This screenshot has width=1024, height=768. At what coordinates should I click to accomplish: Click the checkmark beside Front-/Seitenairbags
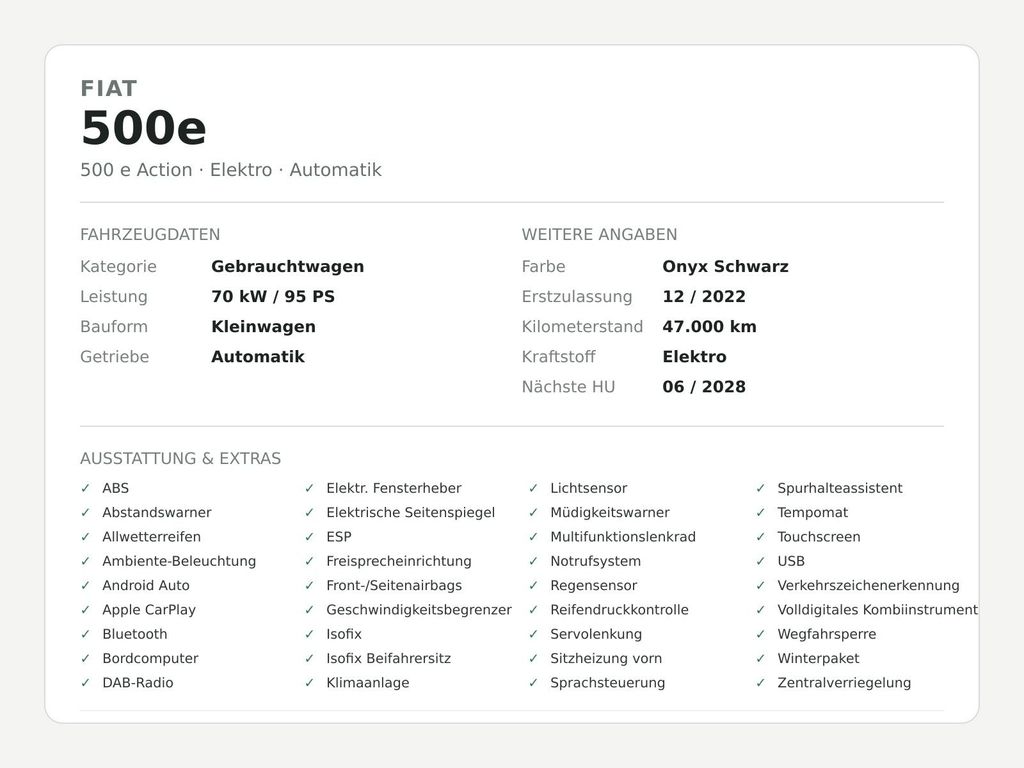(x=310, y=585)
